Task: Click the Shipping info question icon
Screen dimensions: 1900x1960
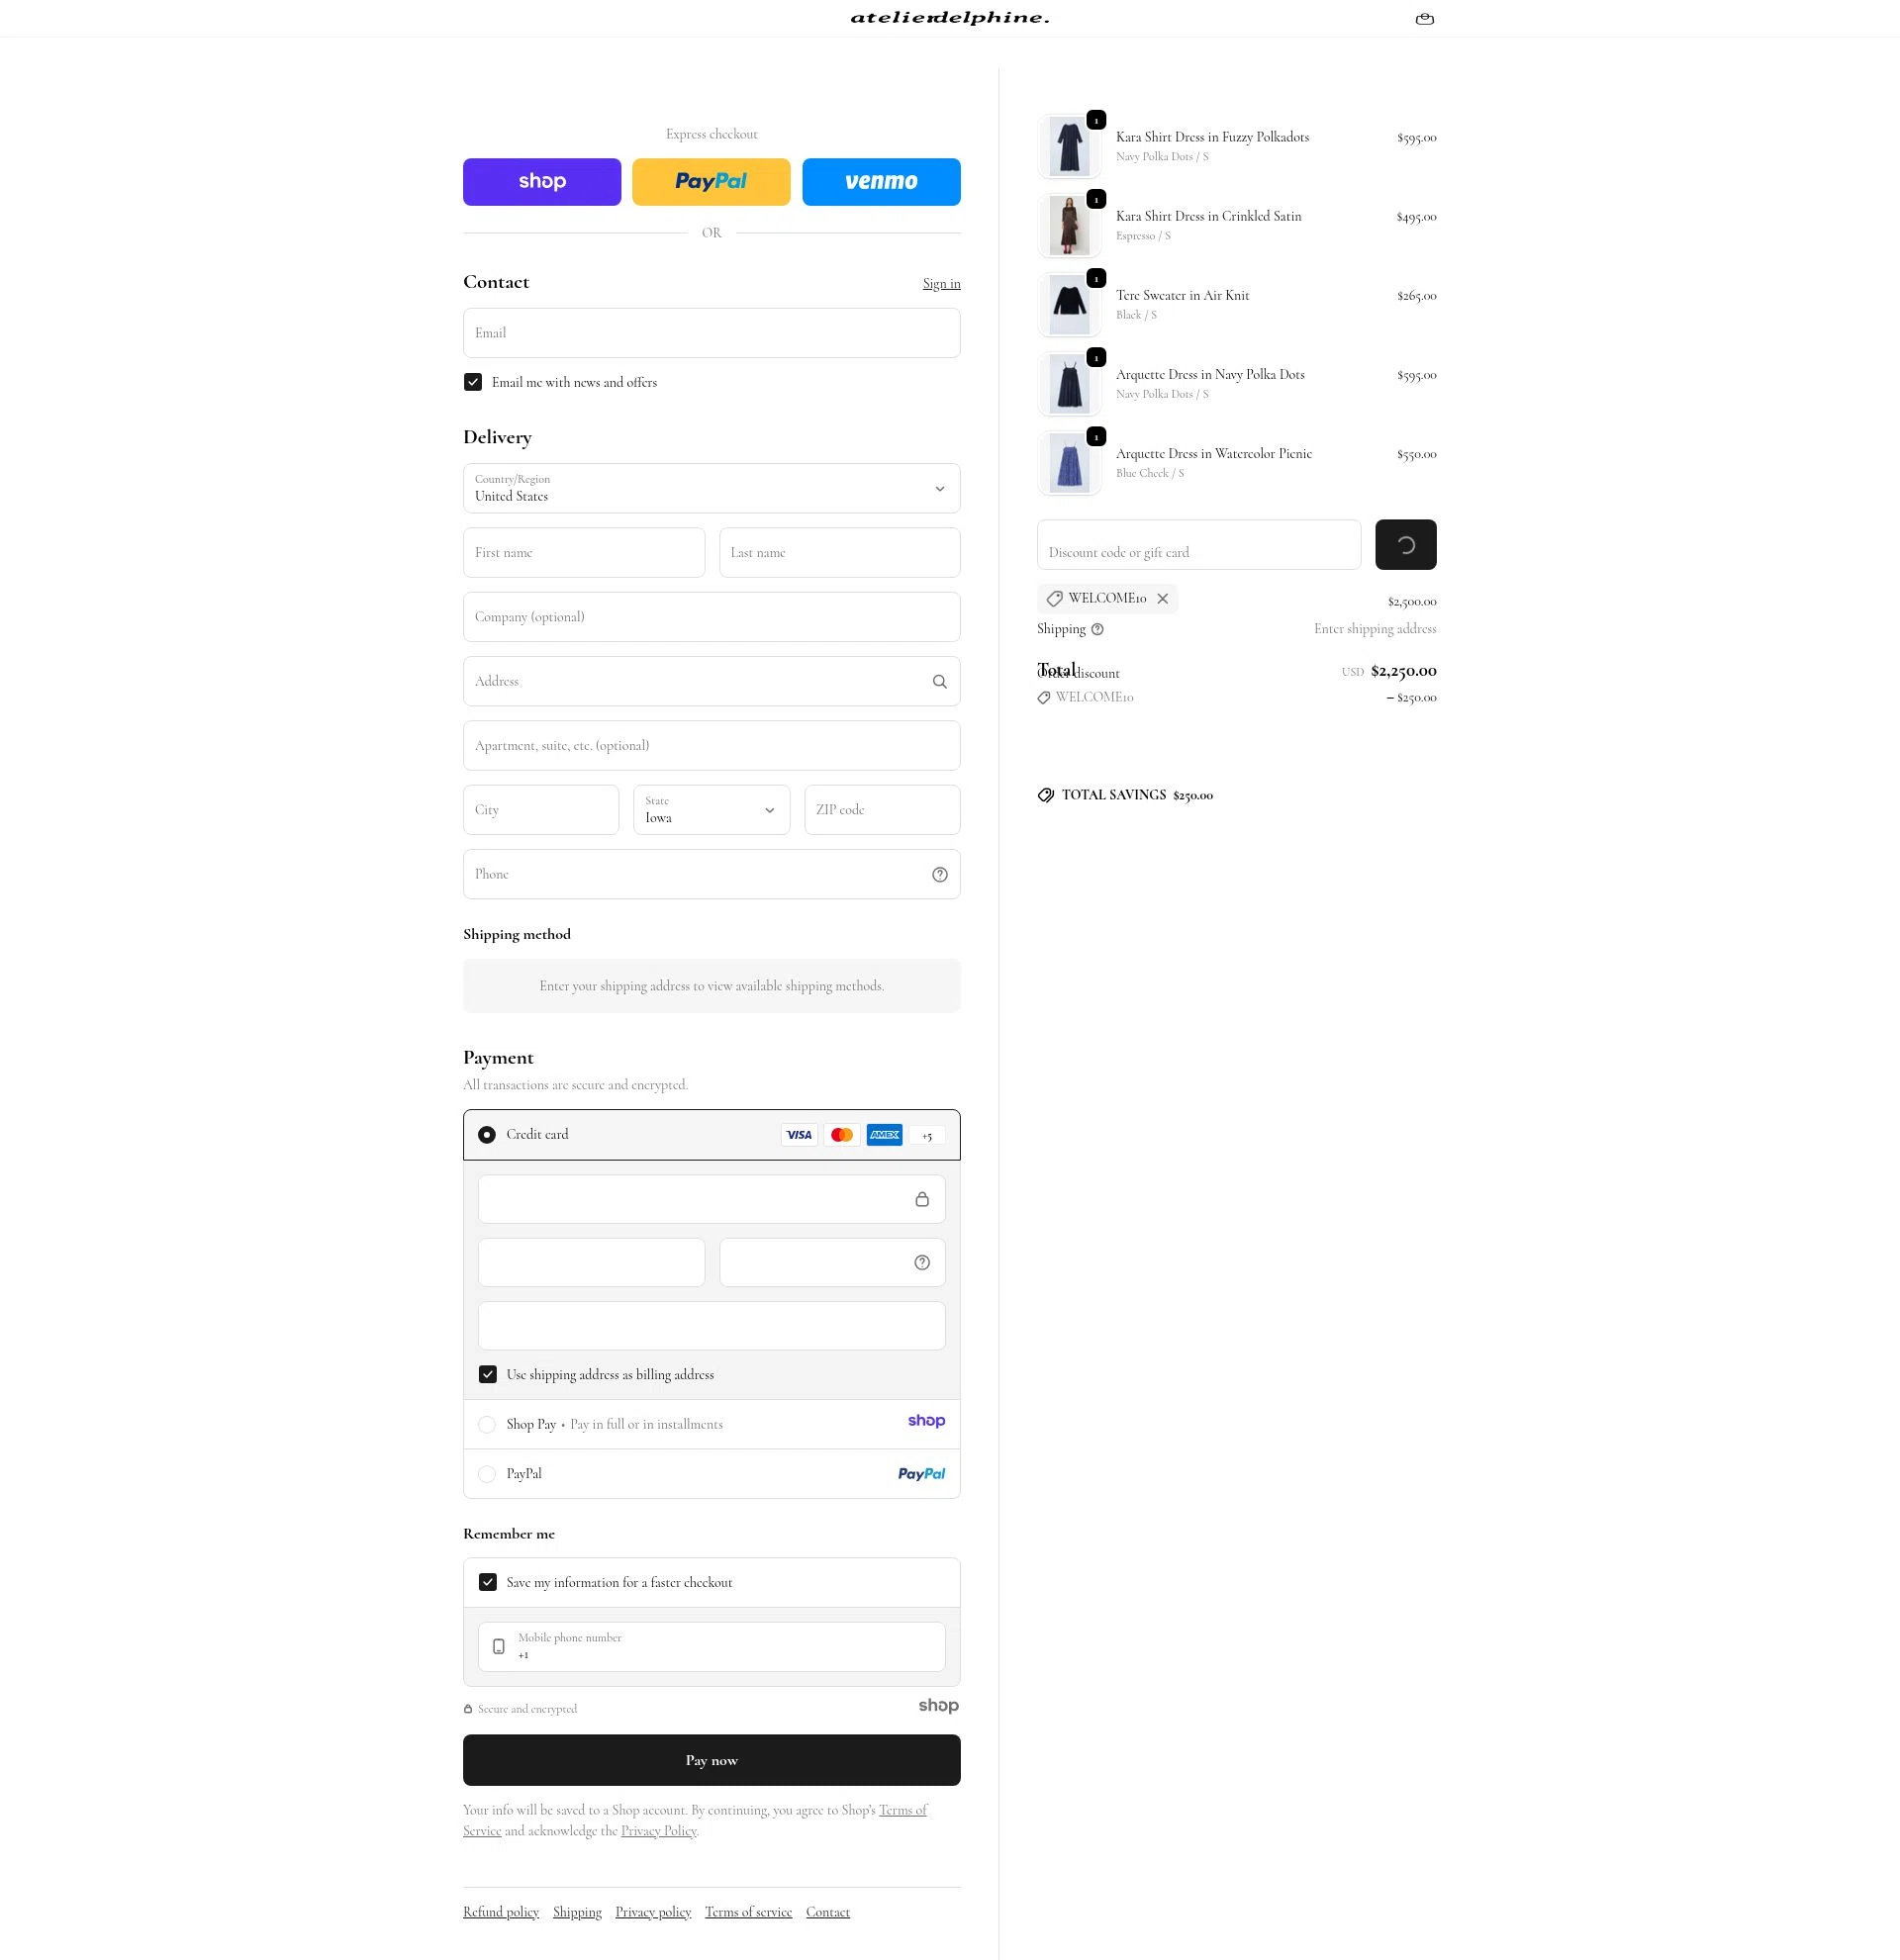Action: (x=1097, y=629)
